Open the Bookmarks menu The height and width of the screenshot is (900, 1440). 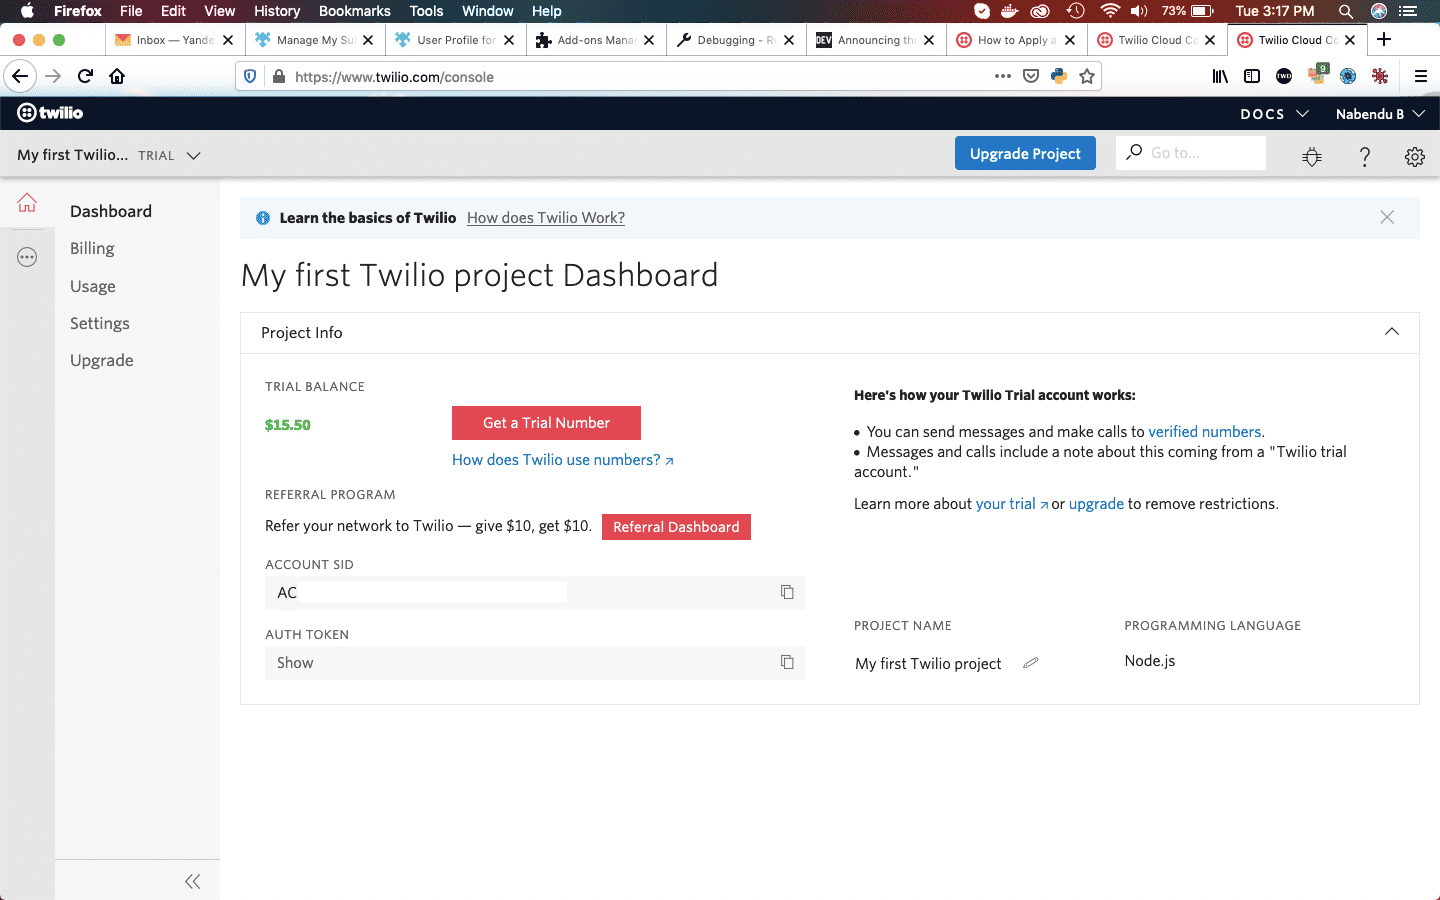point(355,11)
